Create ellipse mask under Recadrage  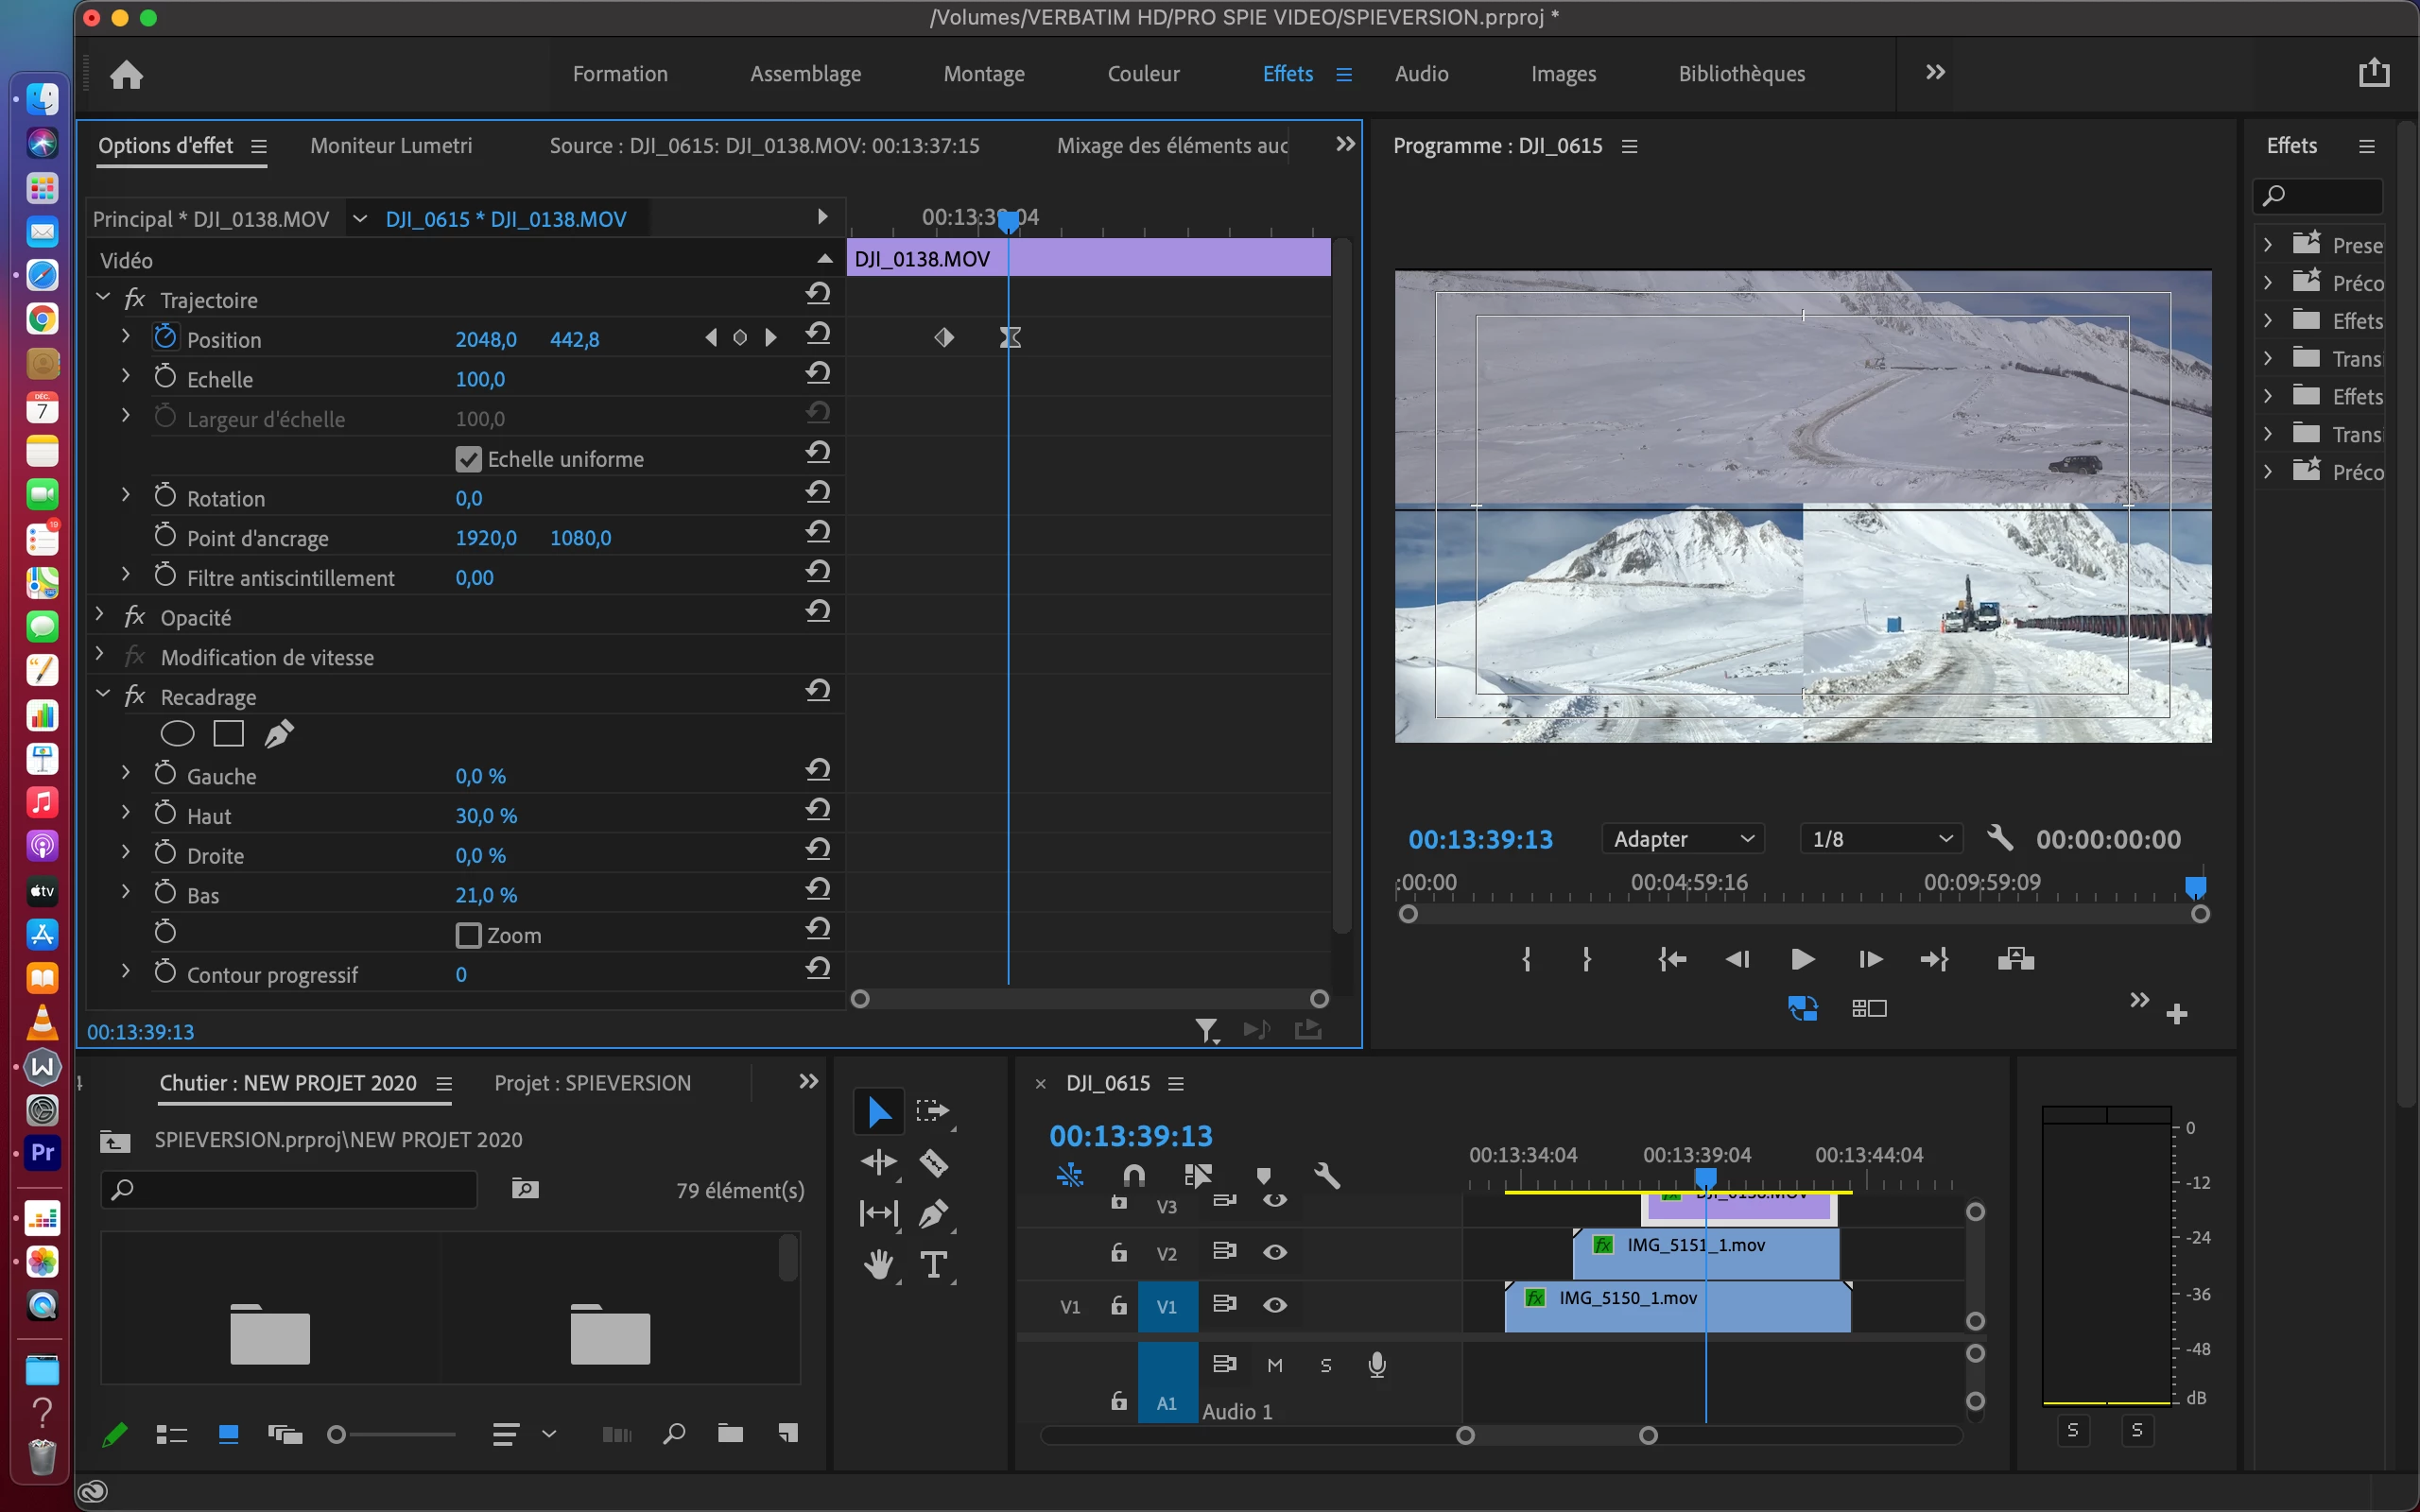(x=177, y=734)
